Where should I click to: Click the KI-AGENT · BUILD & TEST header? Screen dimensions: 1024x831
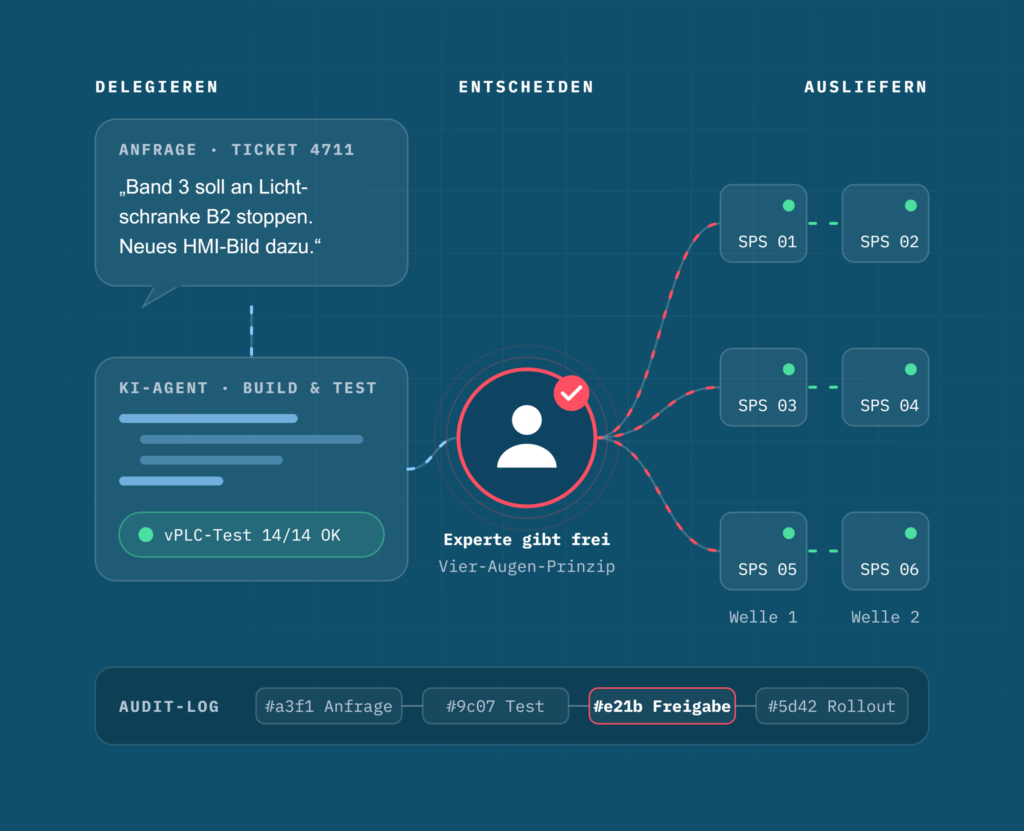click(248, 388)
